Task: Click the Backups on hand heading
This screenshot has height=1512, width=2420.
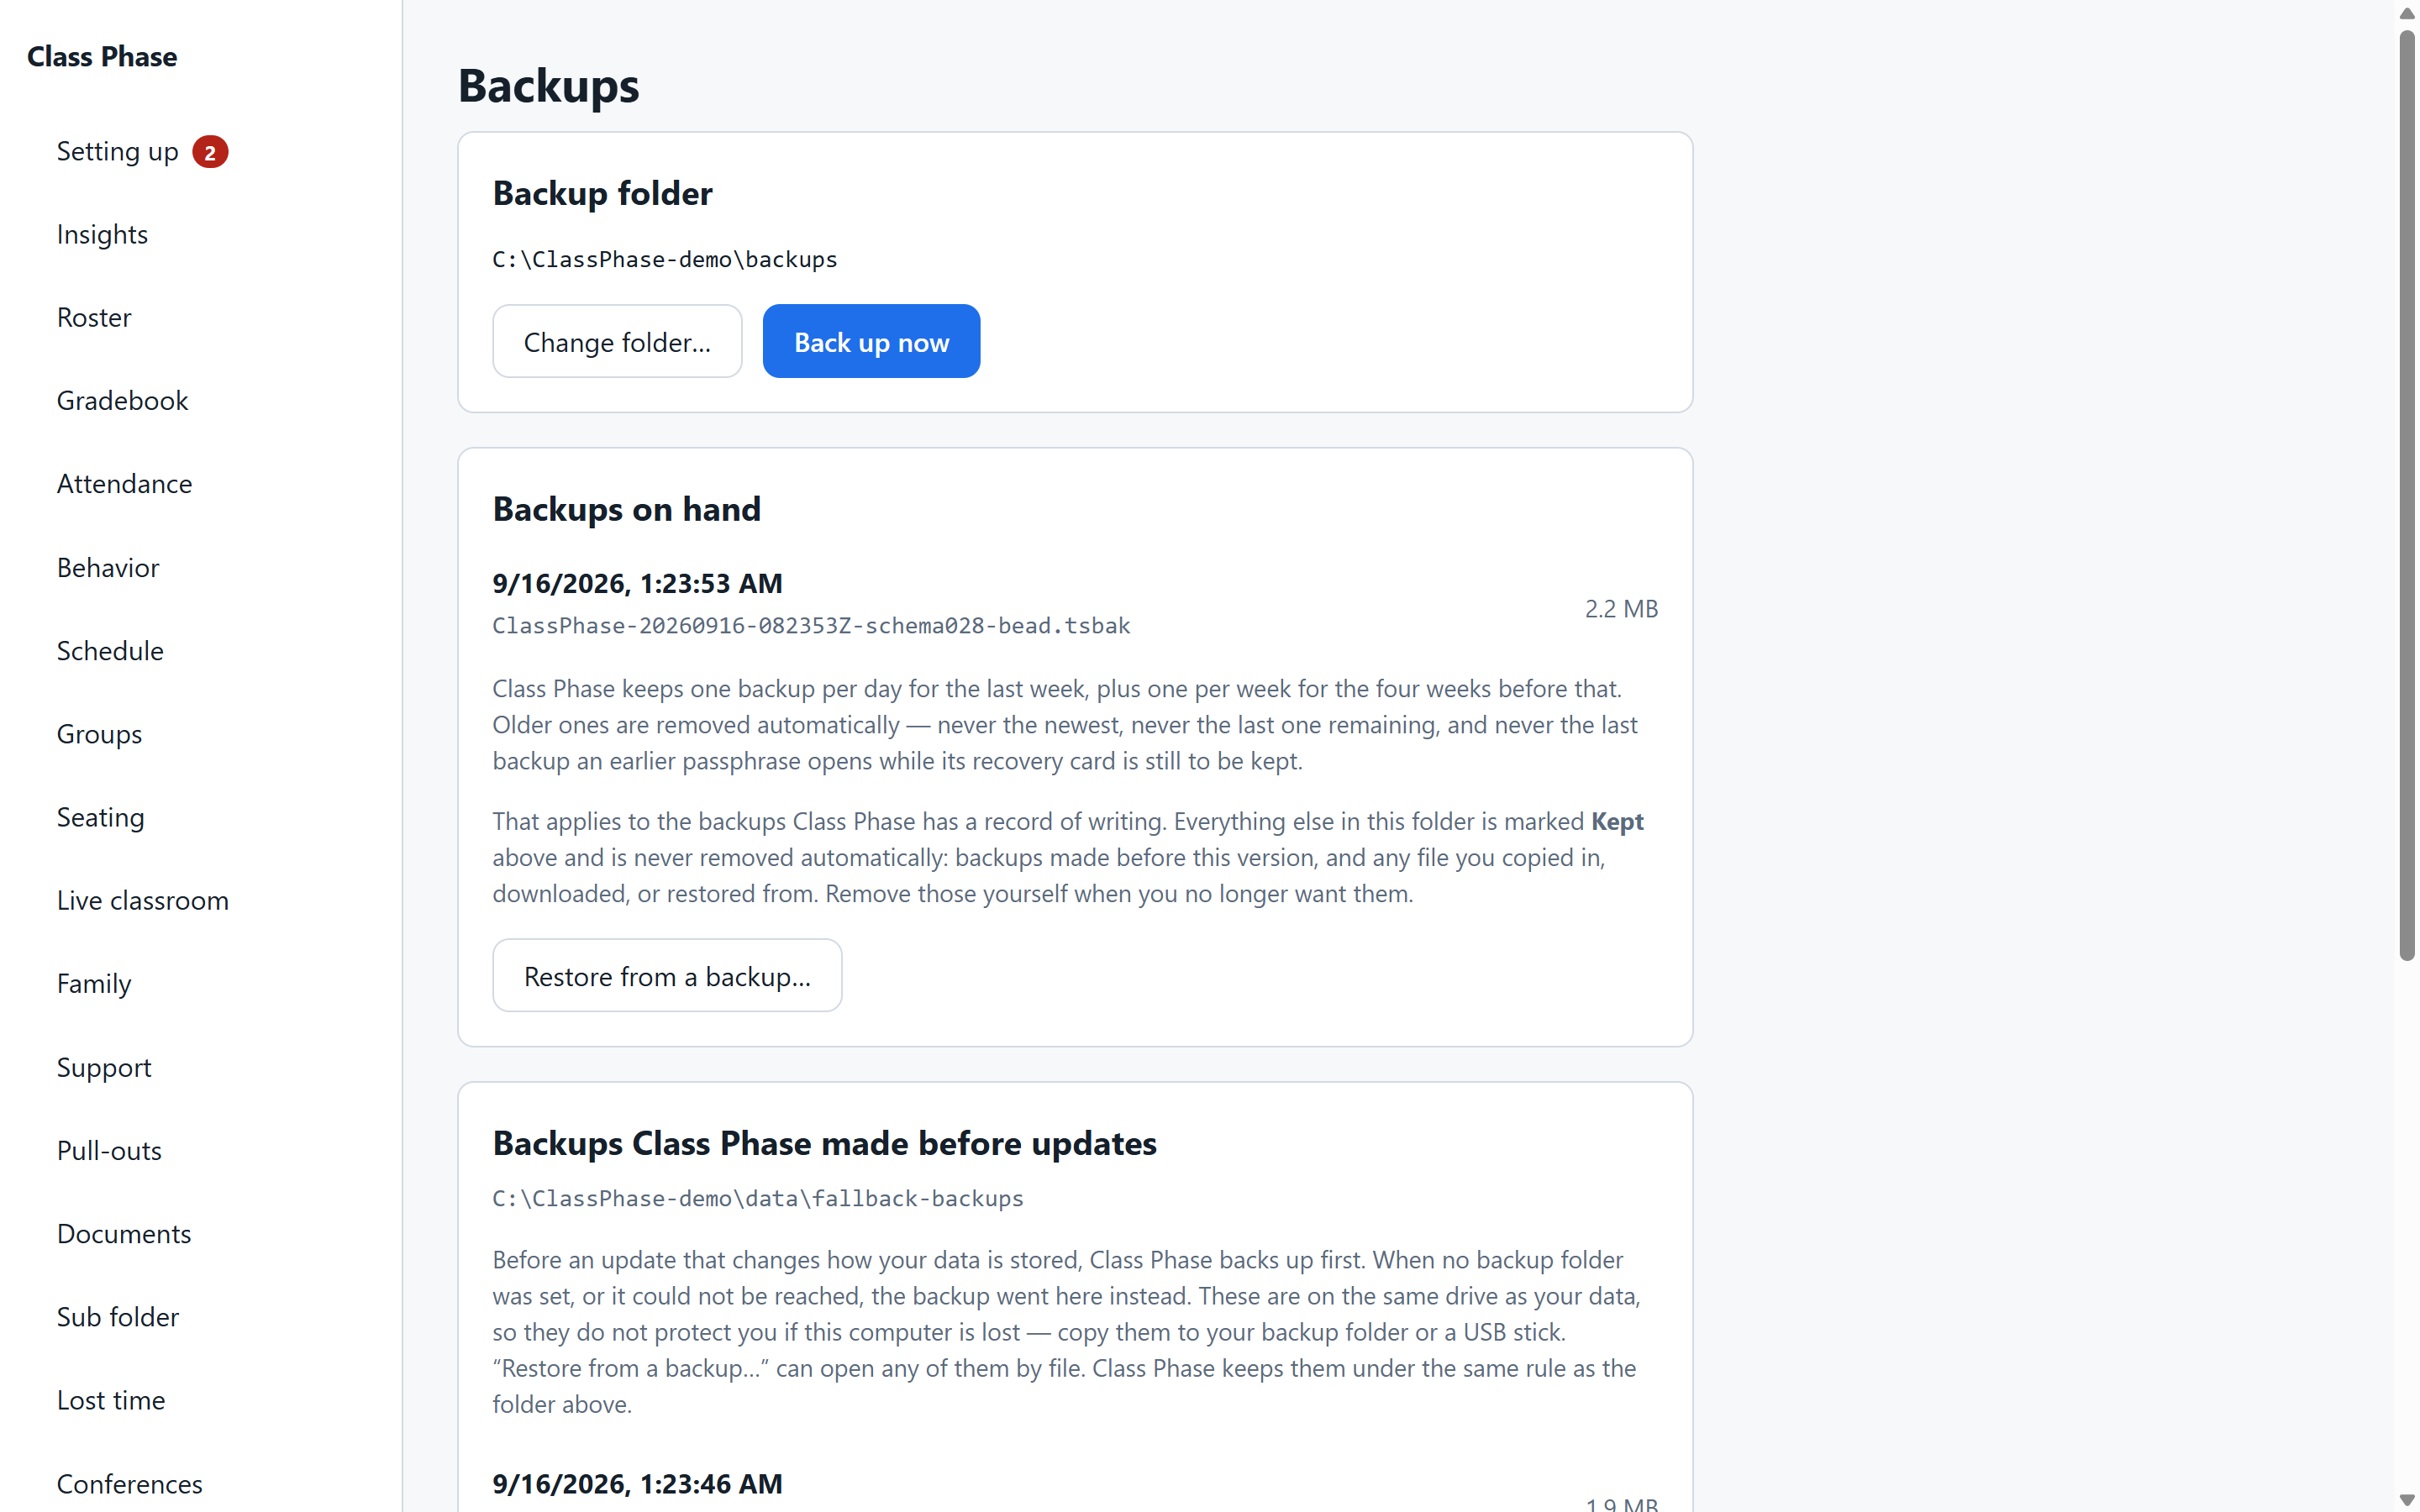Action: pos(626,509)
